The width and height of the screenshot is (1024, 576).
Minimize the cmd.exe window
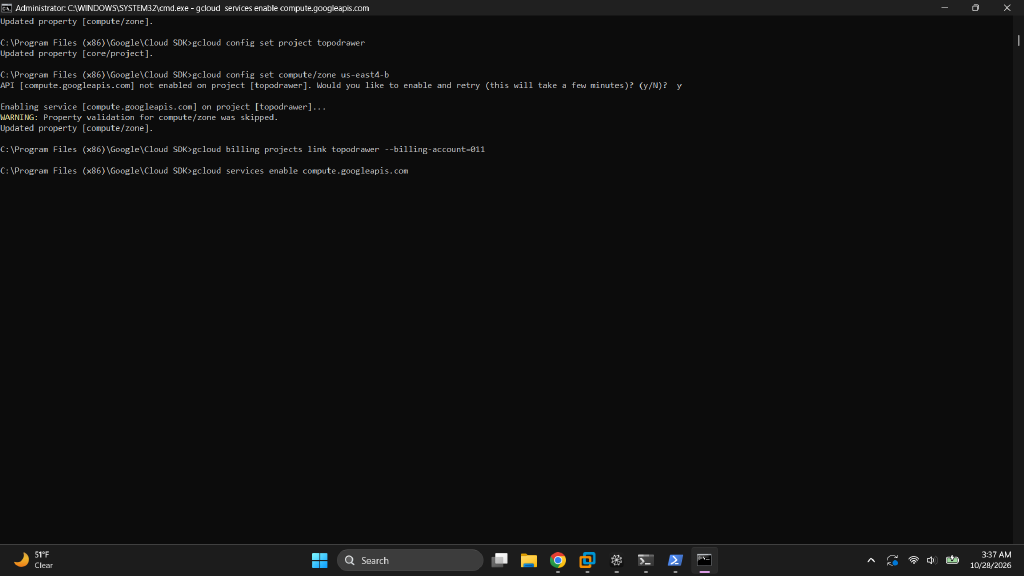coord(944,8)
